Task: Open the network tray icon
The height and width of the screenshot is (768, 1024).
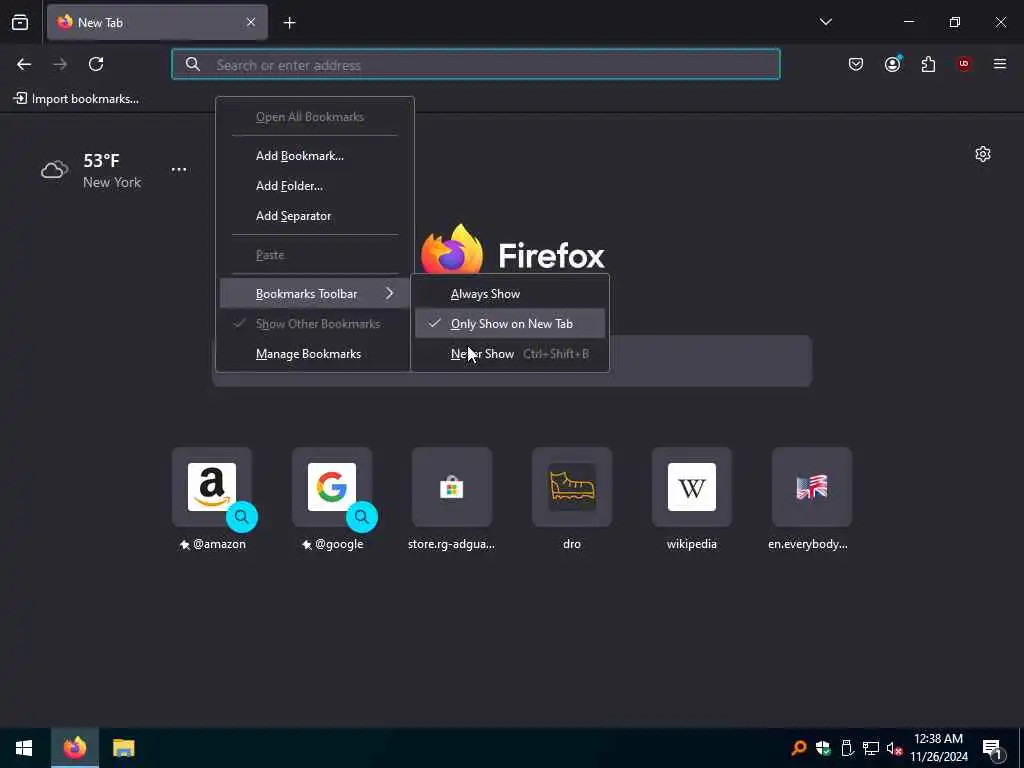Action: (x=871, y=748)
